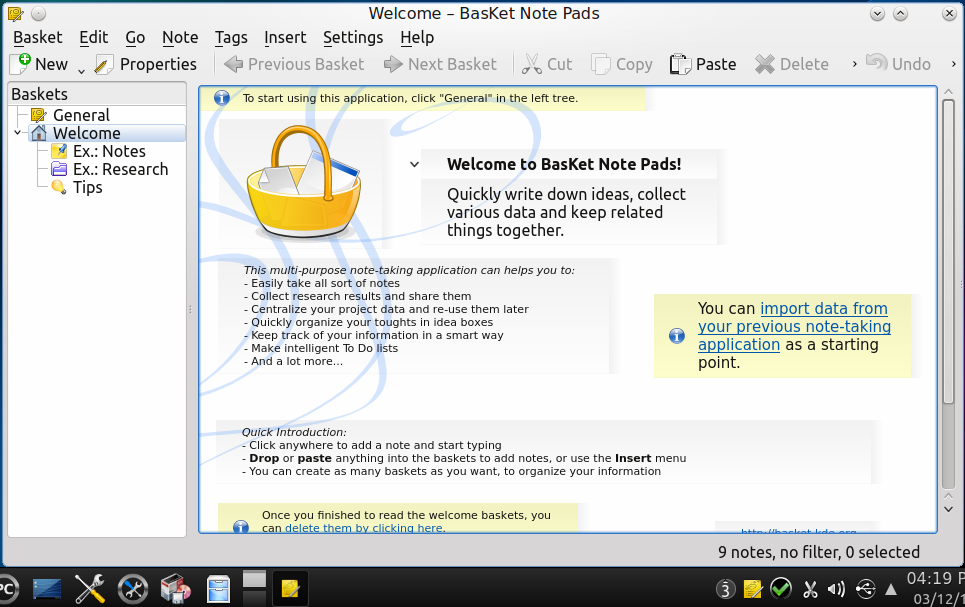Click the '9 notes, no filter' status text
This screenshot has width=965, height=607.
pos(819,552)
